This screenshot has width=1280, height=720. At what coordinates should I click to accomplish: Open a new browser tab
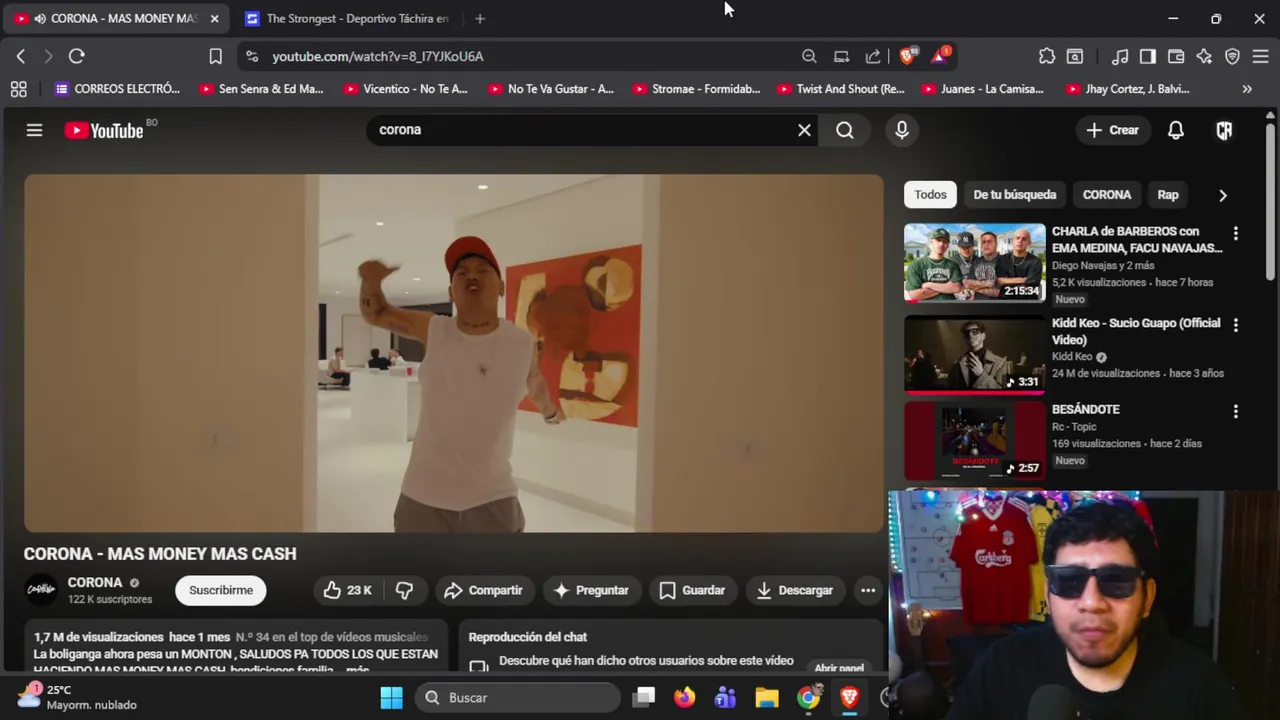click(x=480, y=18)
